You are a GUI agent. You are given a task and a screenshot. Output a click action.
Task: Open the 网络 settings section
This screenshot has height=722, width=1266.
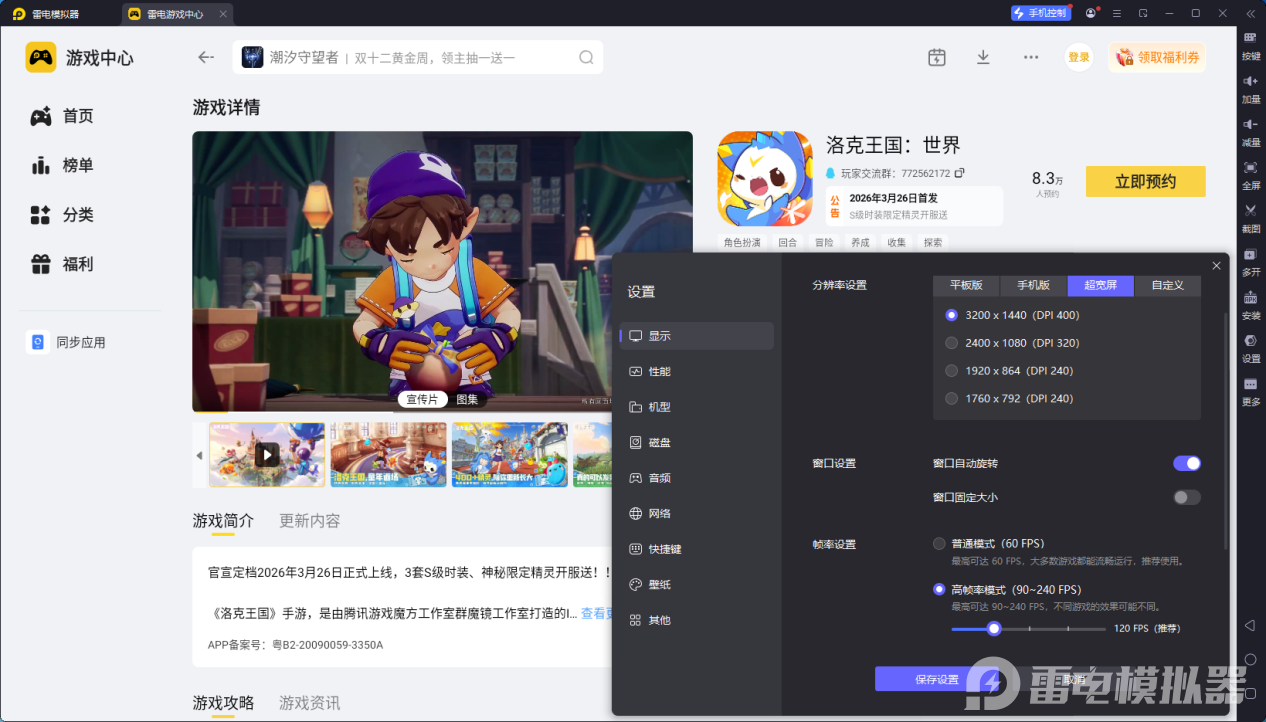[x=697, y=513]
